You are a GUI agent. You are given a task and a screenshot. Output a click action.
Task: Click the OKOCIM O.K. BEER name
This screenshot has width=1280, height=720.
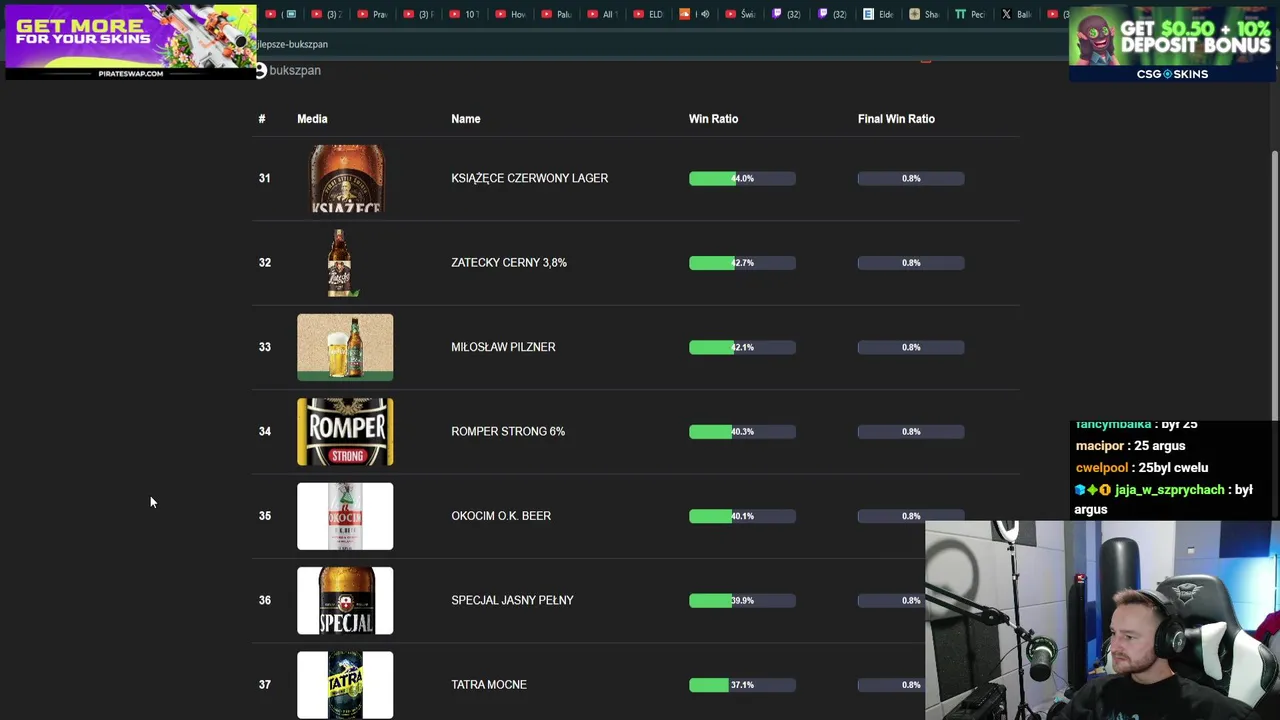[501, 516]
